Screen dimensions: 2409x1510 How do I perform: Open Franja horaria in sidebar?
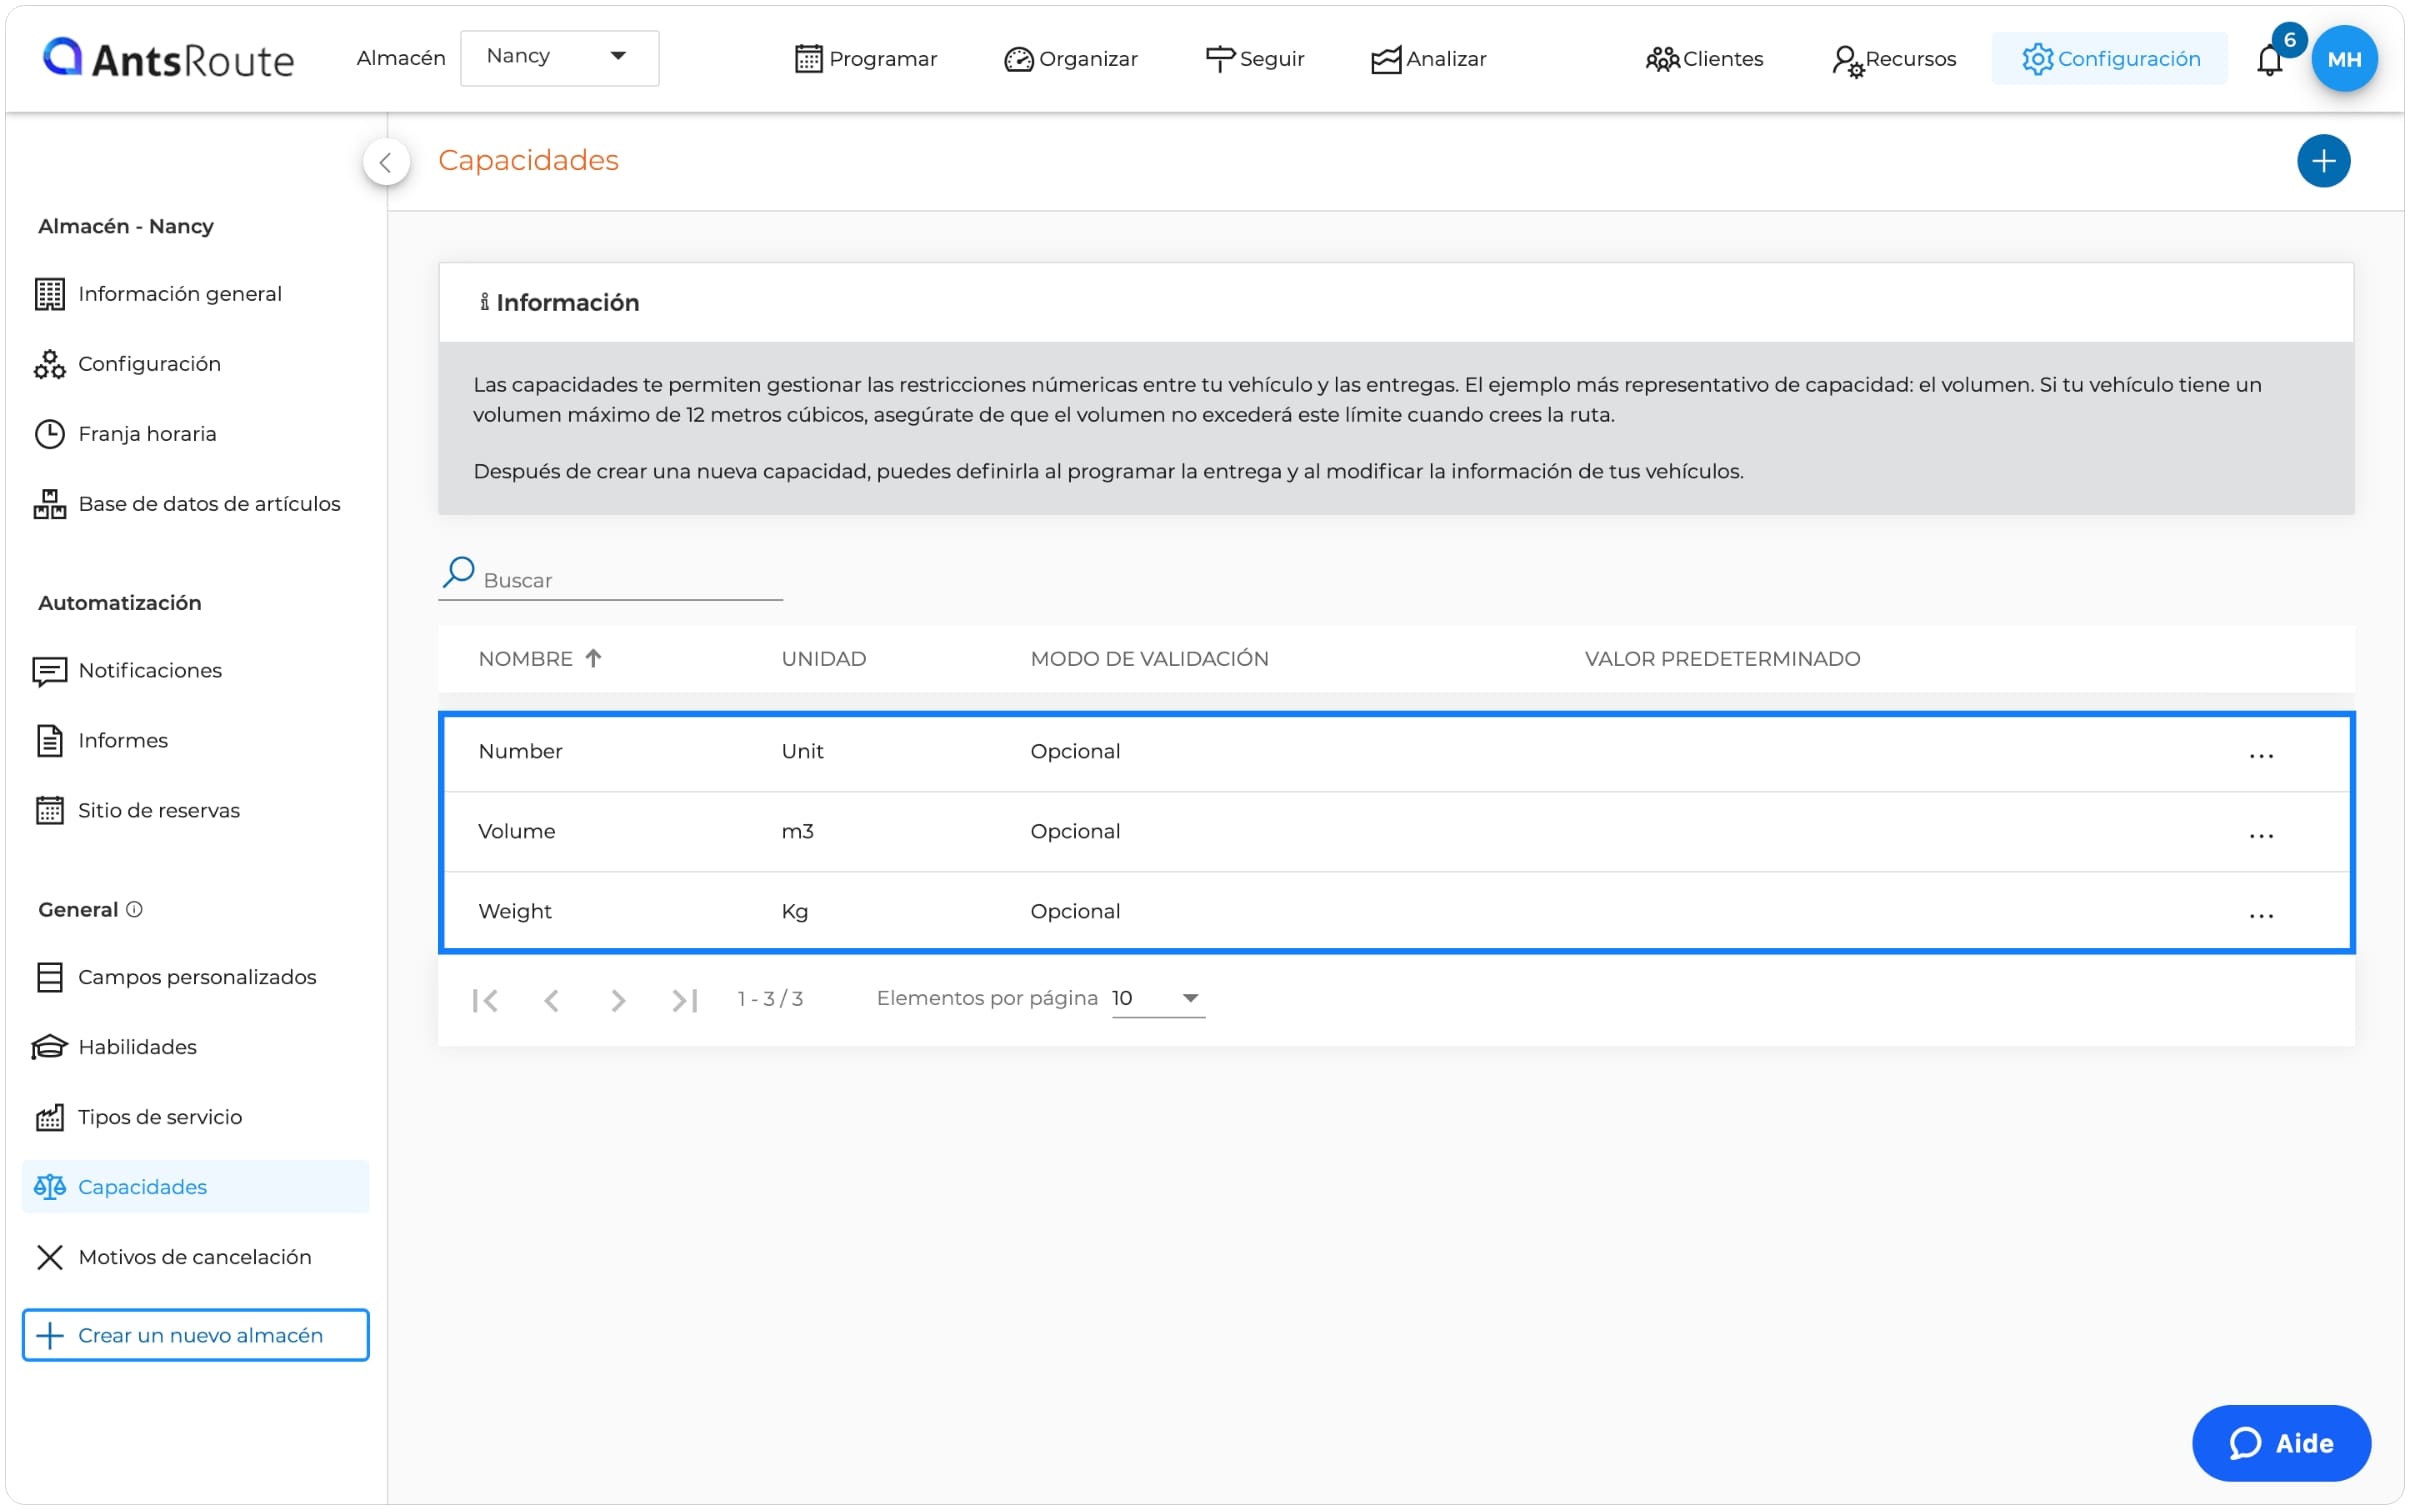[125, 434]
